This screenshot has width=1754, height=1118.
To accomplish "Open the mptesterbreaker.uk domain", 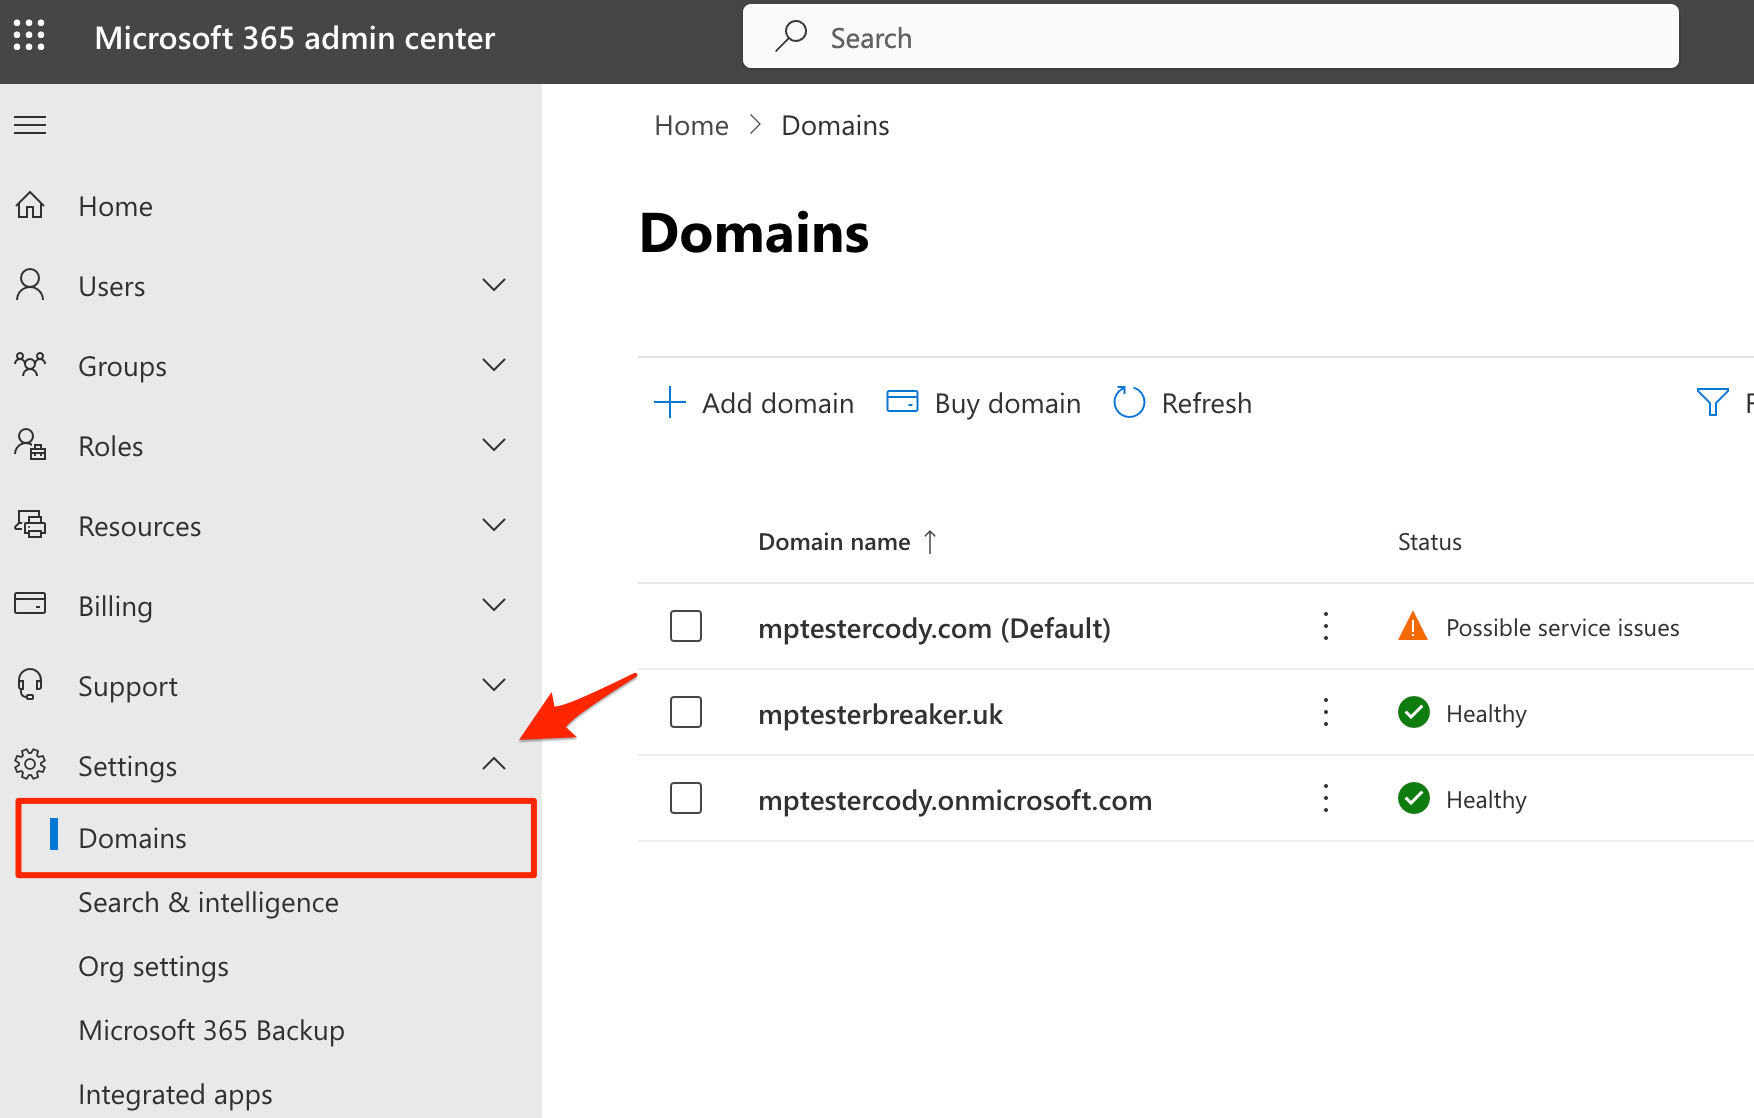I will click(x=880, y=714).
